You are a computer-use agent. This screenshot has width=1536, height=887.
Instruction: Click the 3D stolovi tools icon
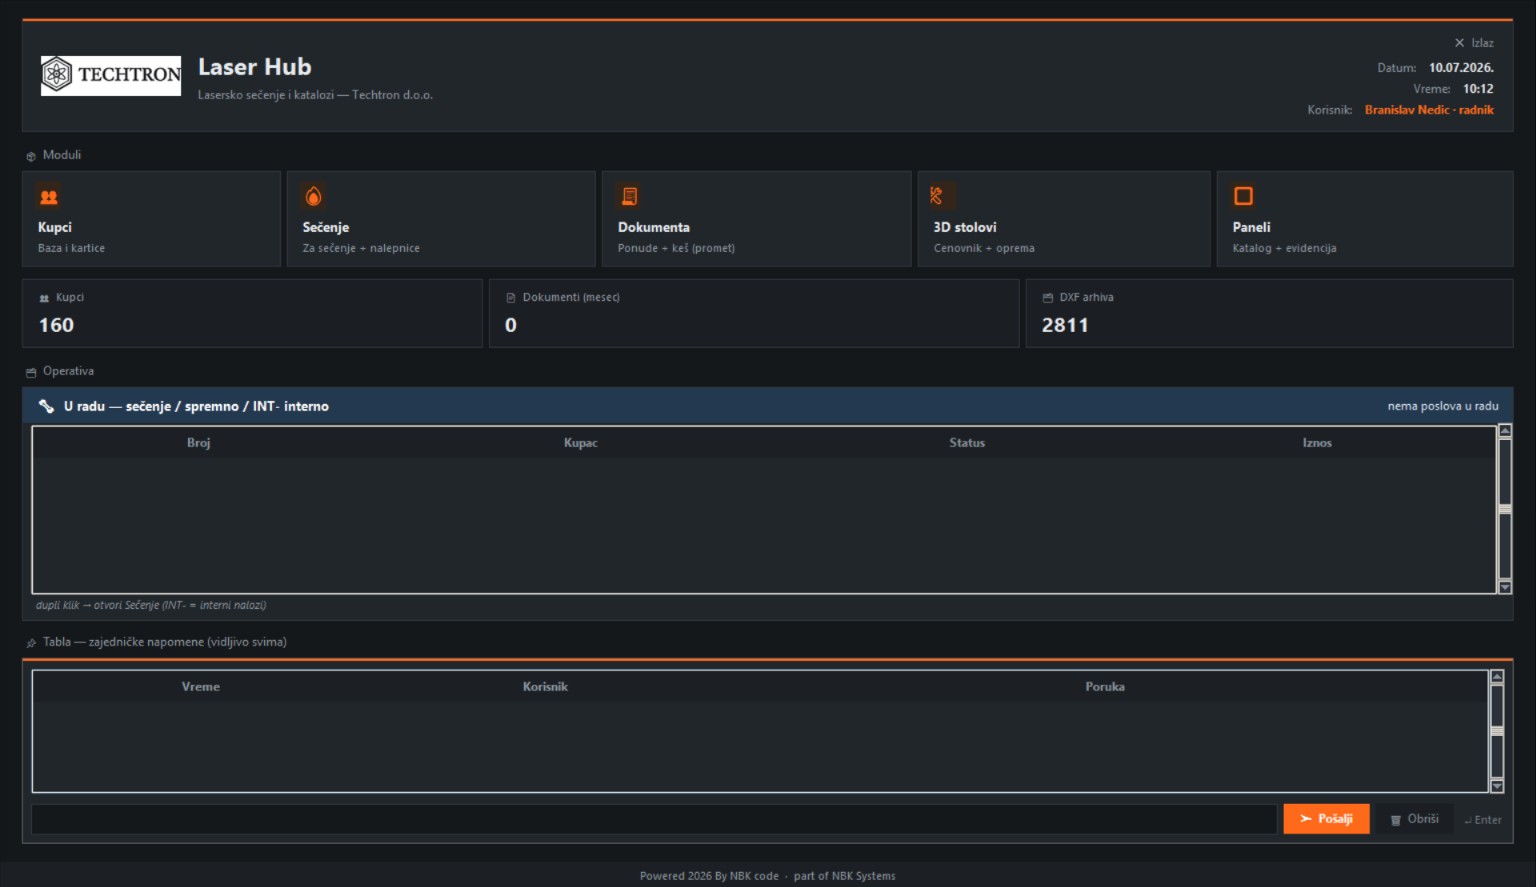click(x=936, y=196)
